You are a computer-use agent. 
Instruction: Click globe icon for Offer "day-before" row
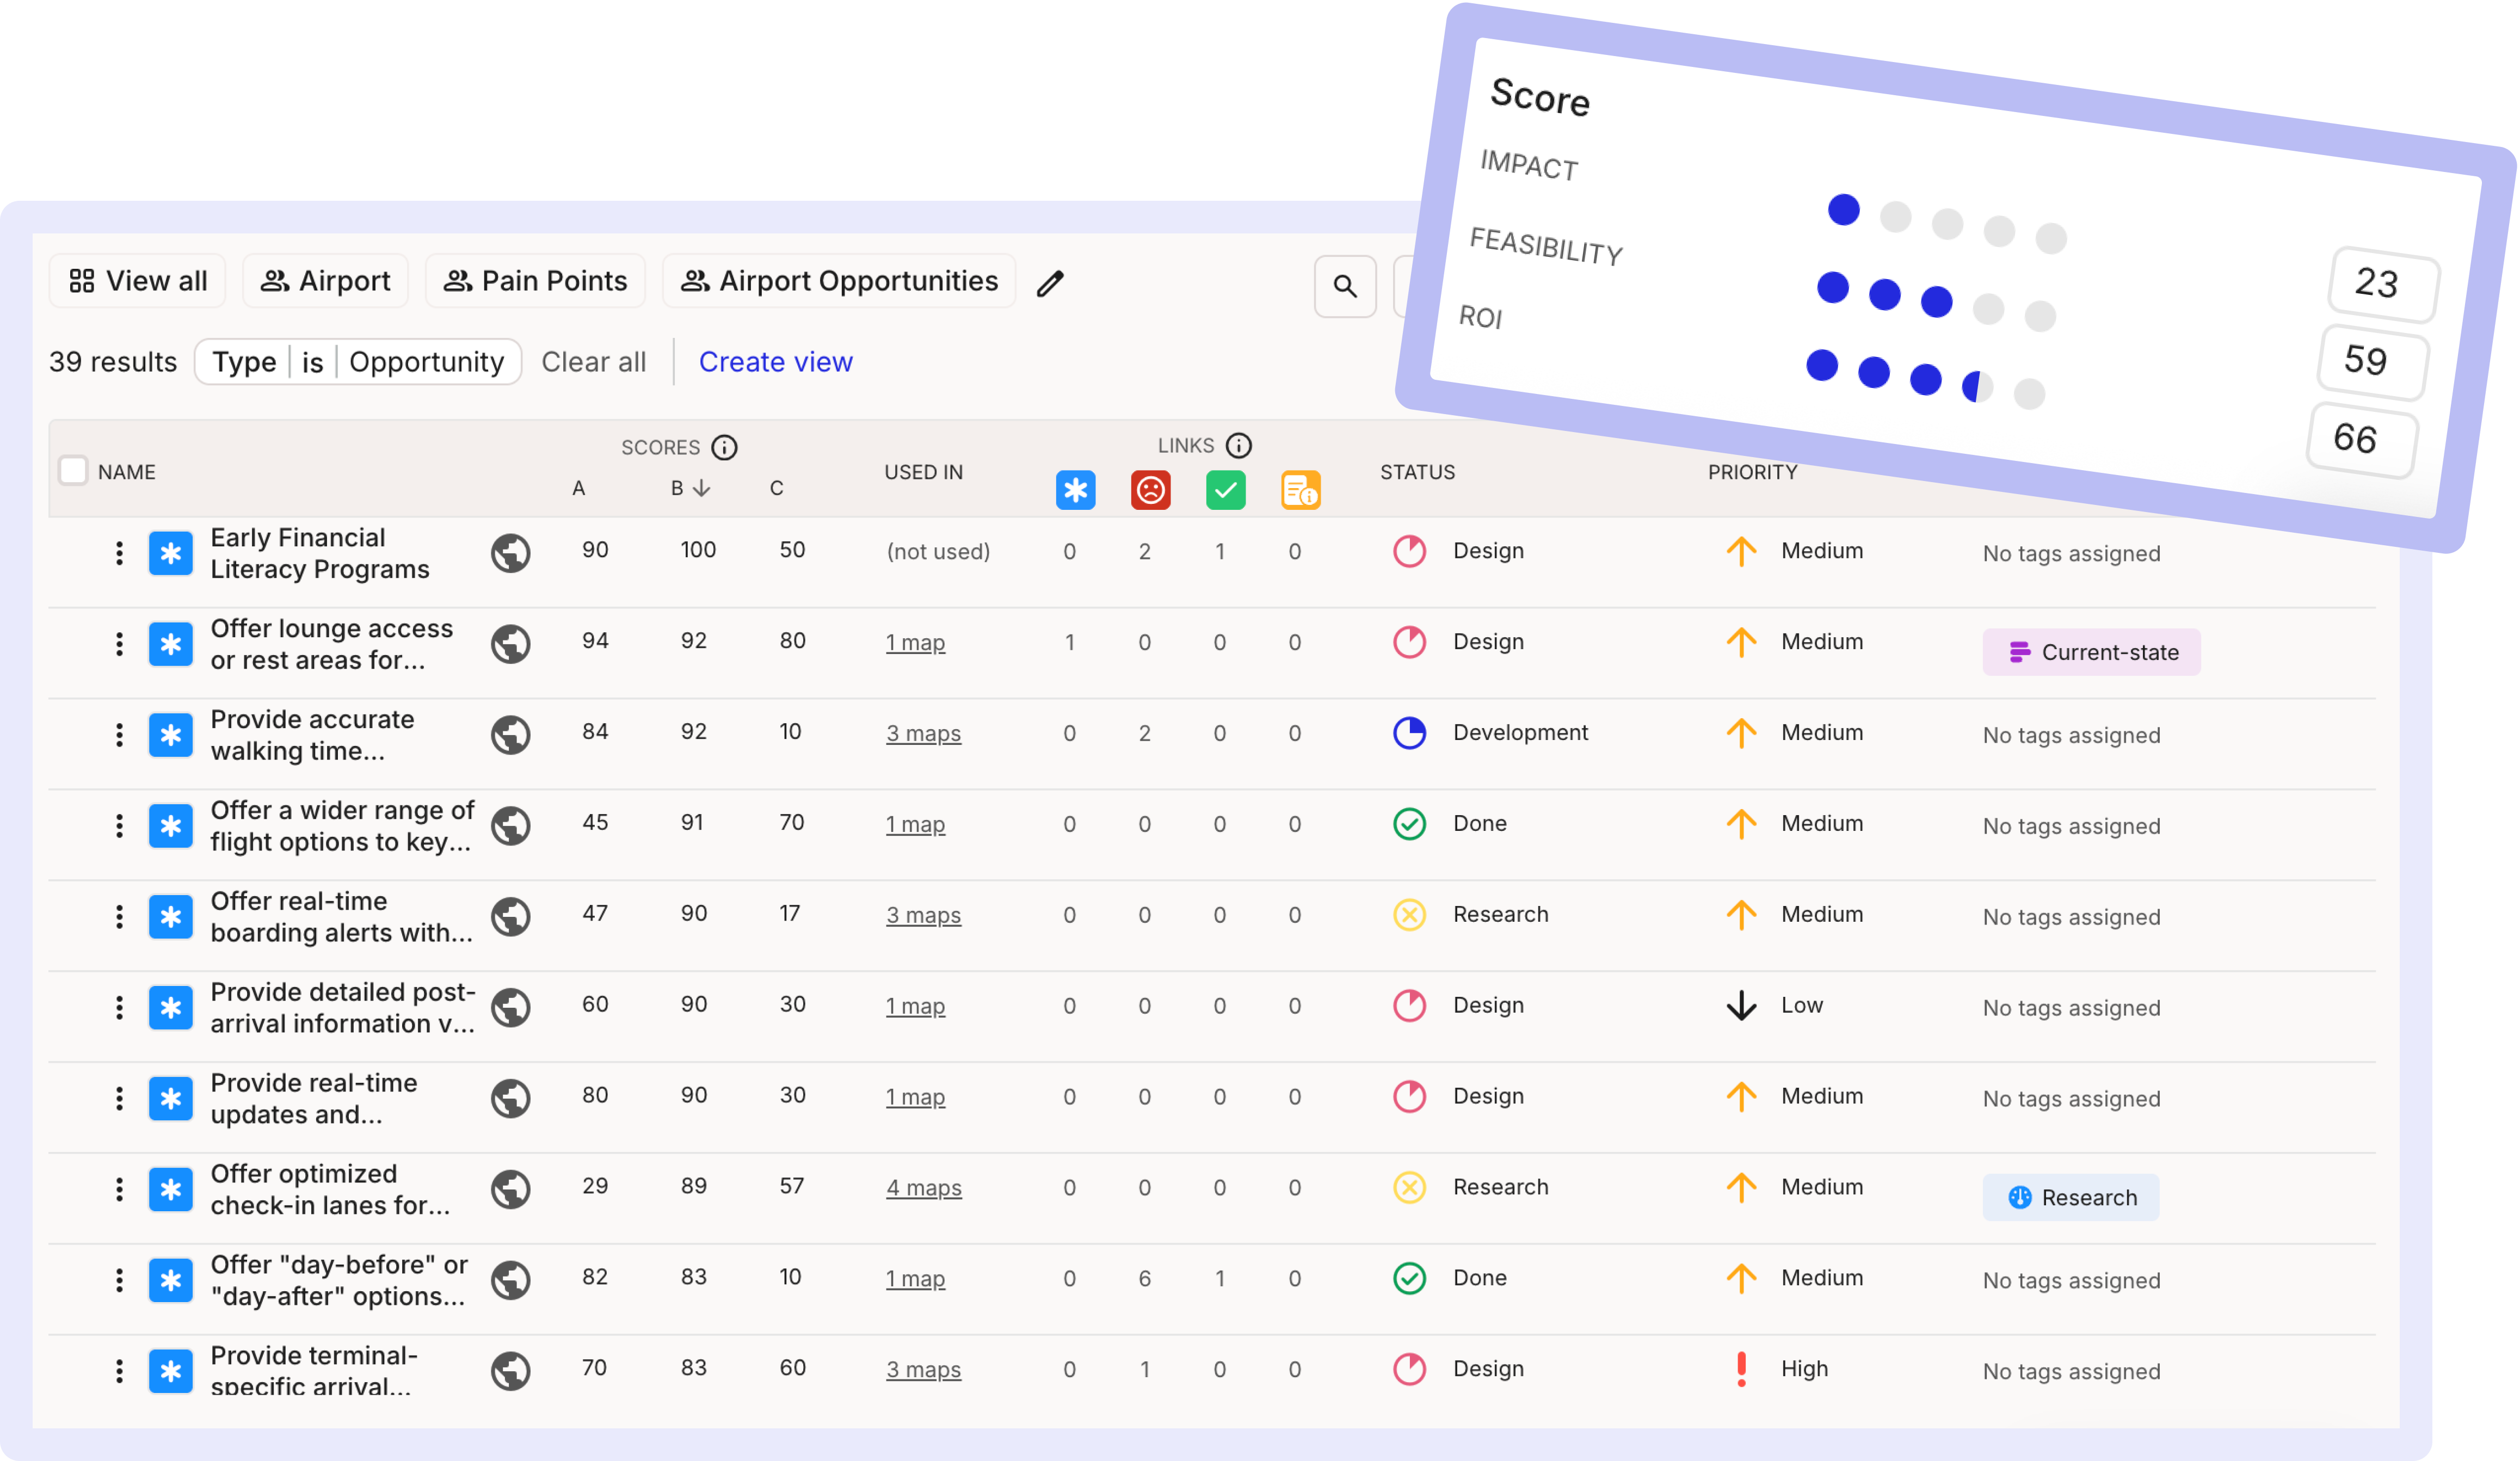tap(510, 1280)
